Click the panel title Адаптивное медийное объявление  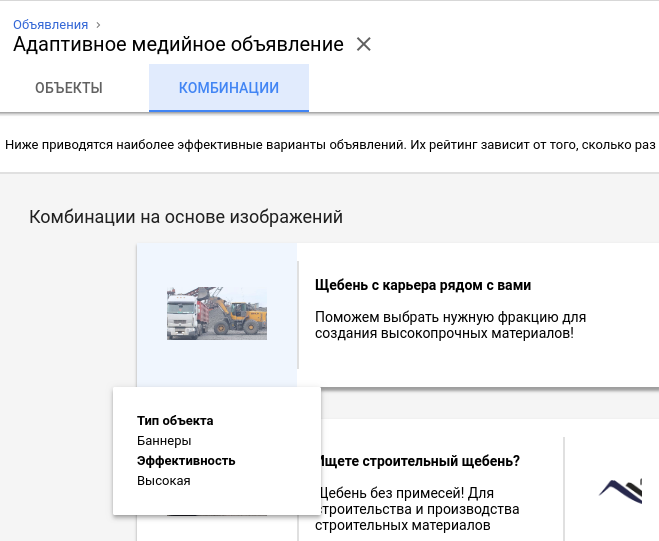tap(178, 45)
